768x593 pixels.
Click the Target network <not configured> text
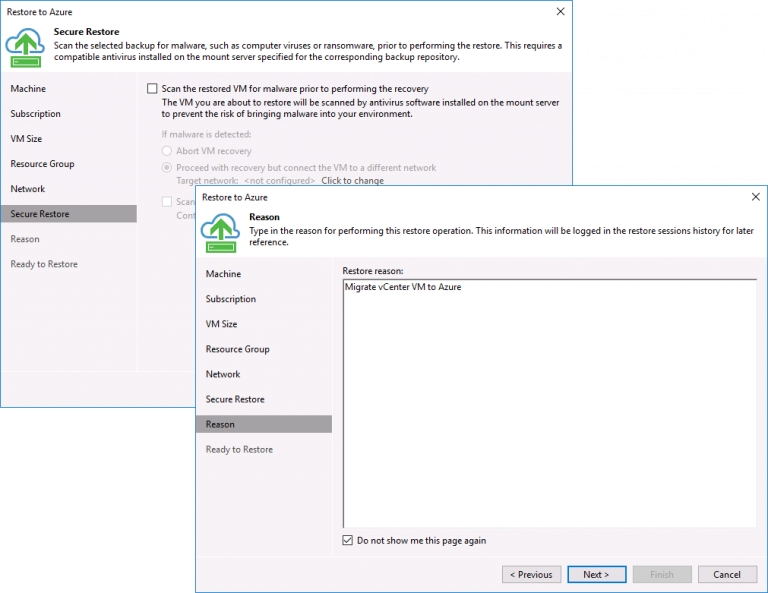coord(245,181)
